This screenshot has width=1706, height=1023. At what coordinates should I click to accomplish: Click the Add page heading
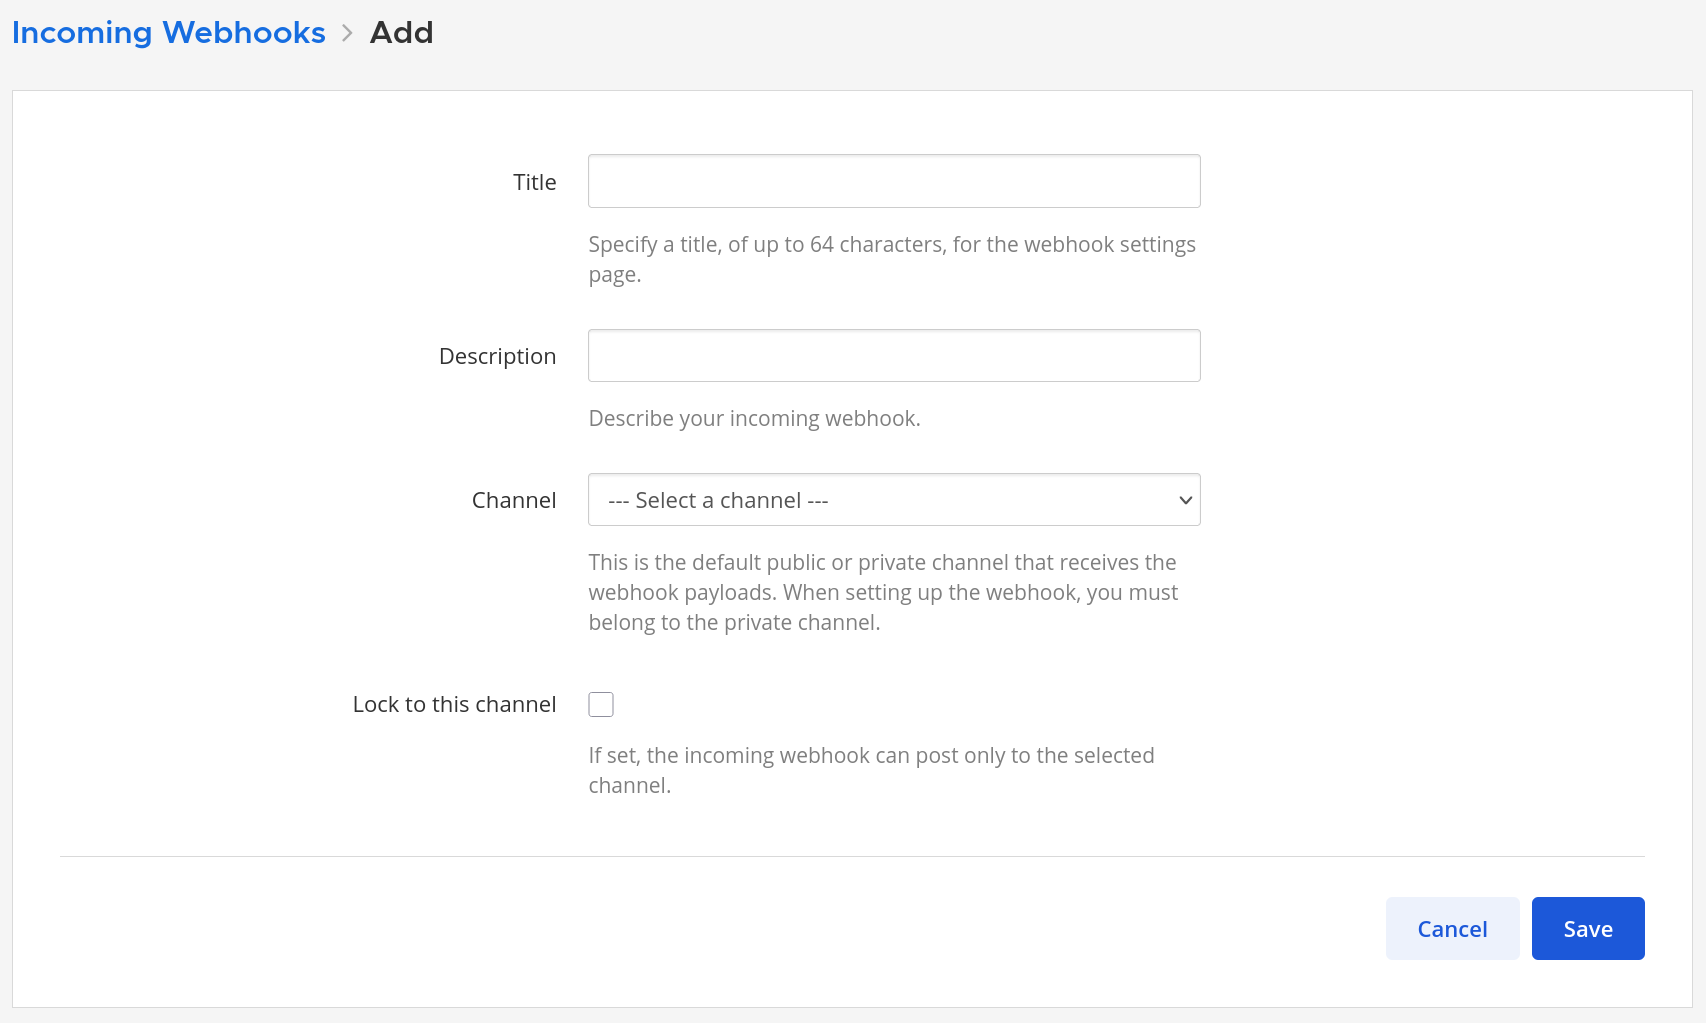[401, 33]
